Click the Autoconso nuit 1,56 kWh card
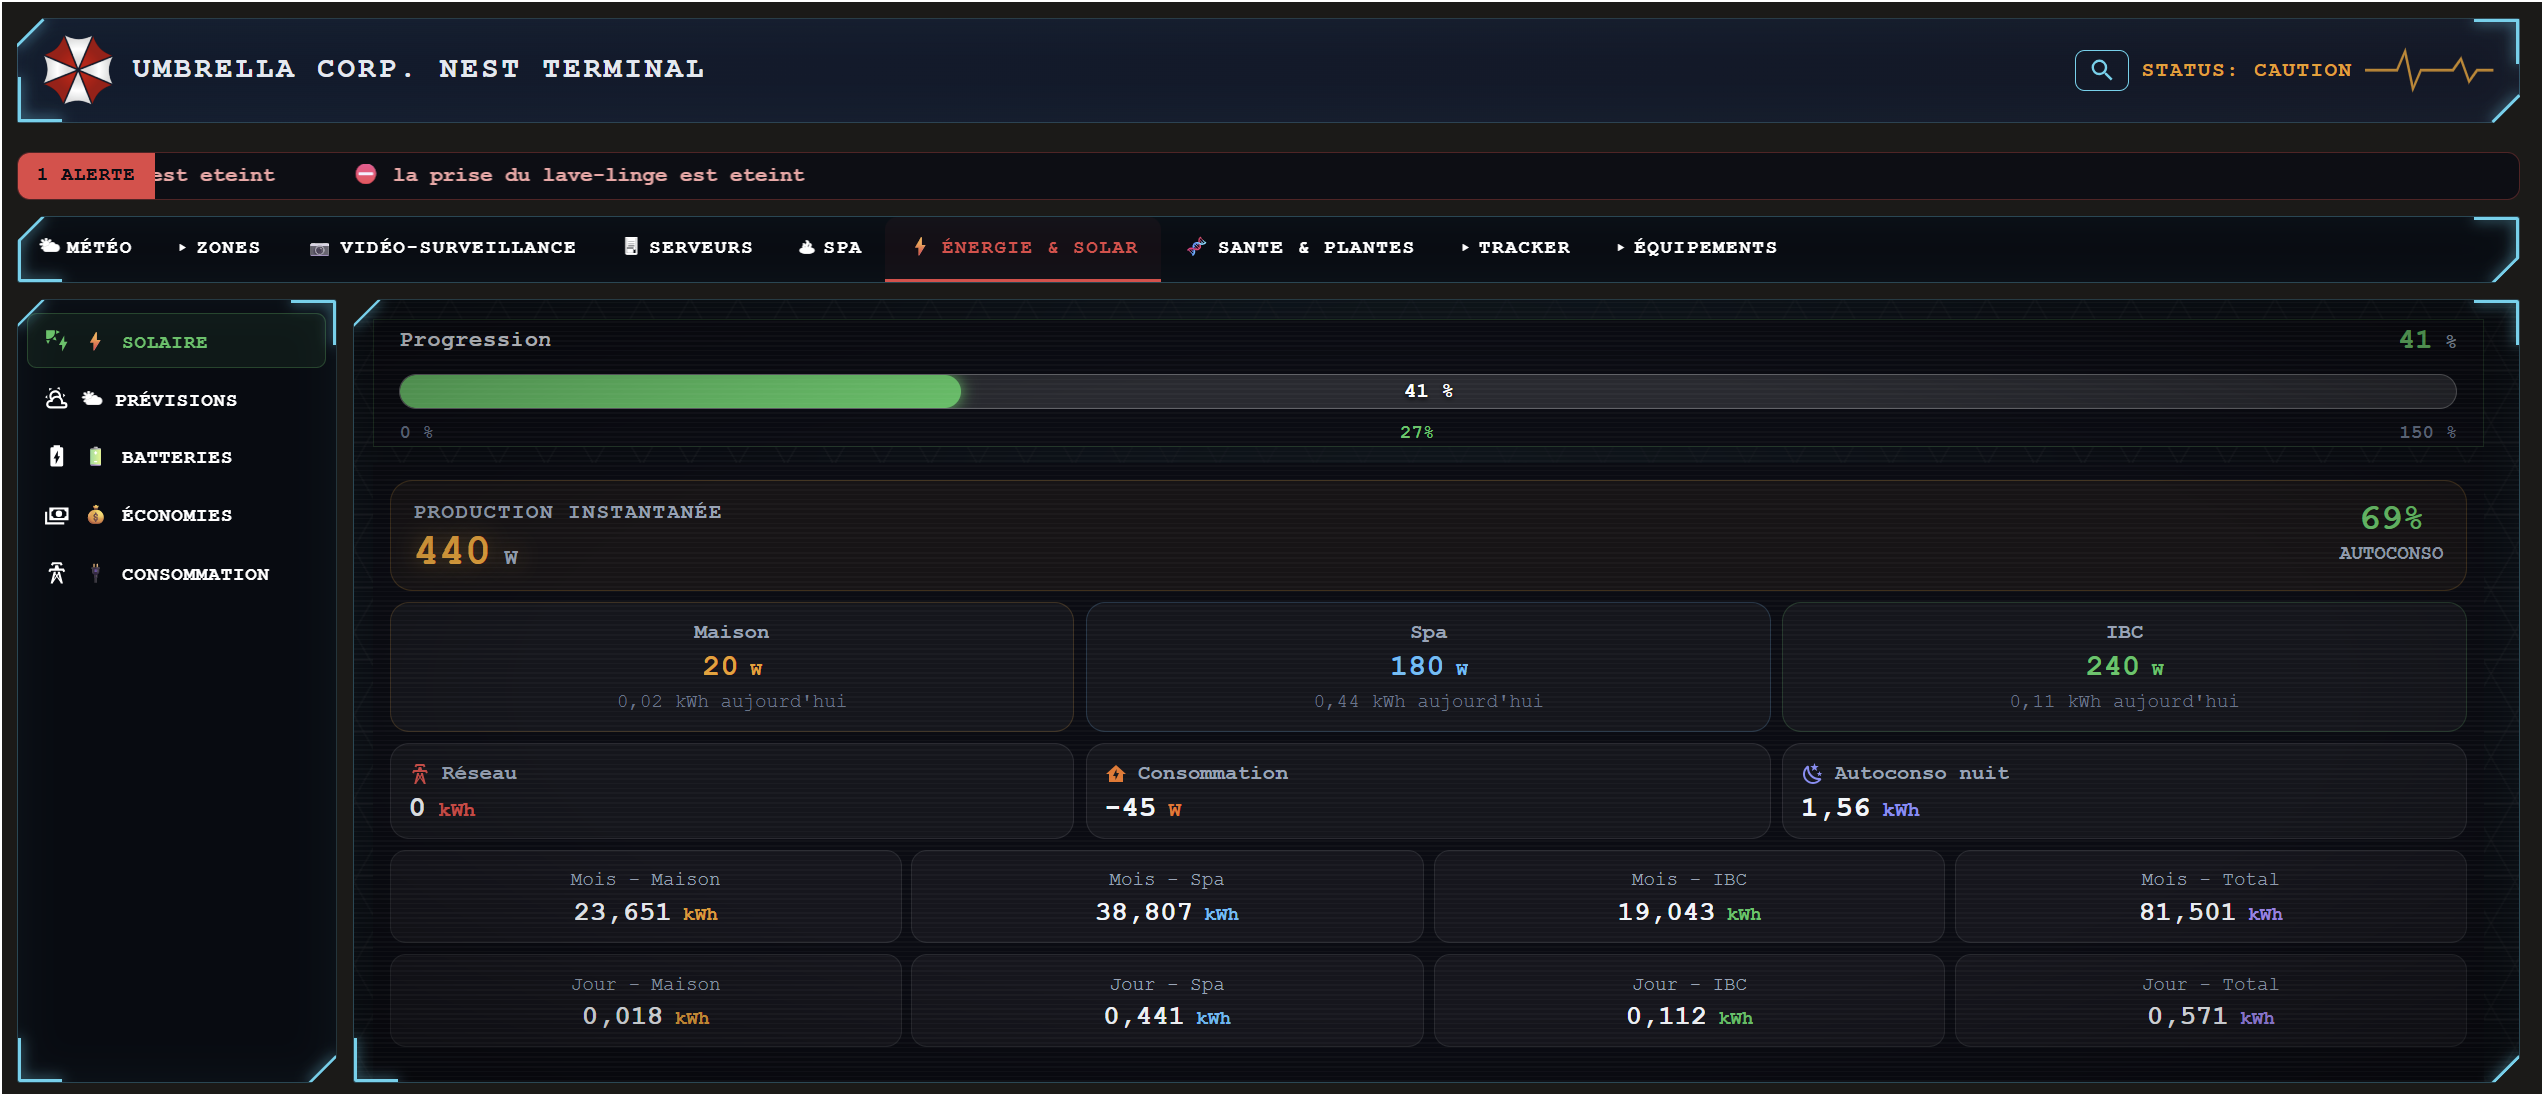 click(2124, 791)
